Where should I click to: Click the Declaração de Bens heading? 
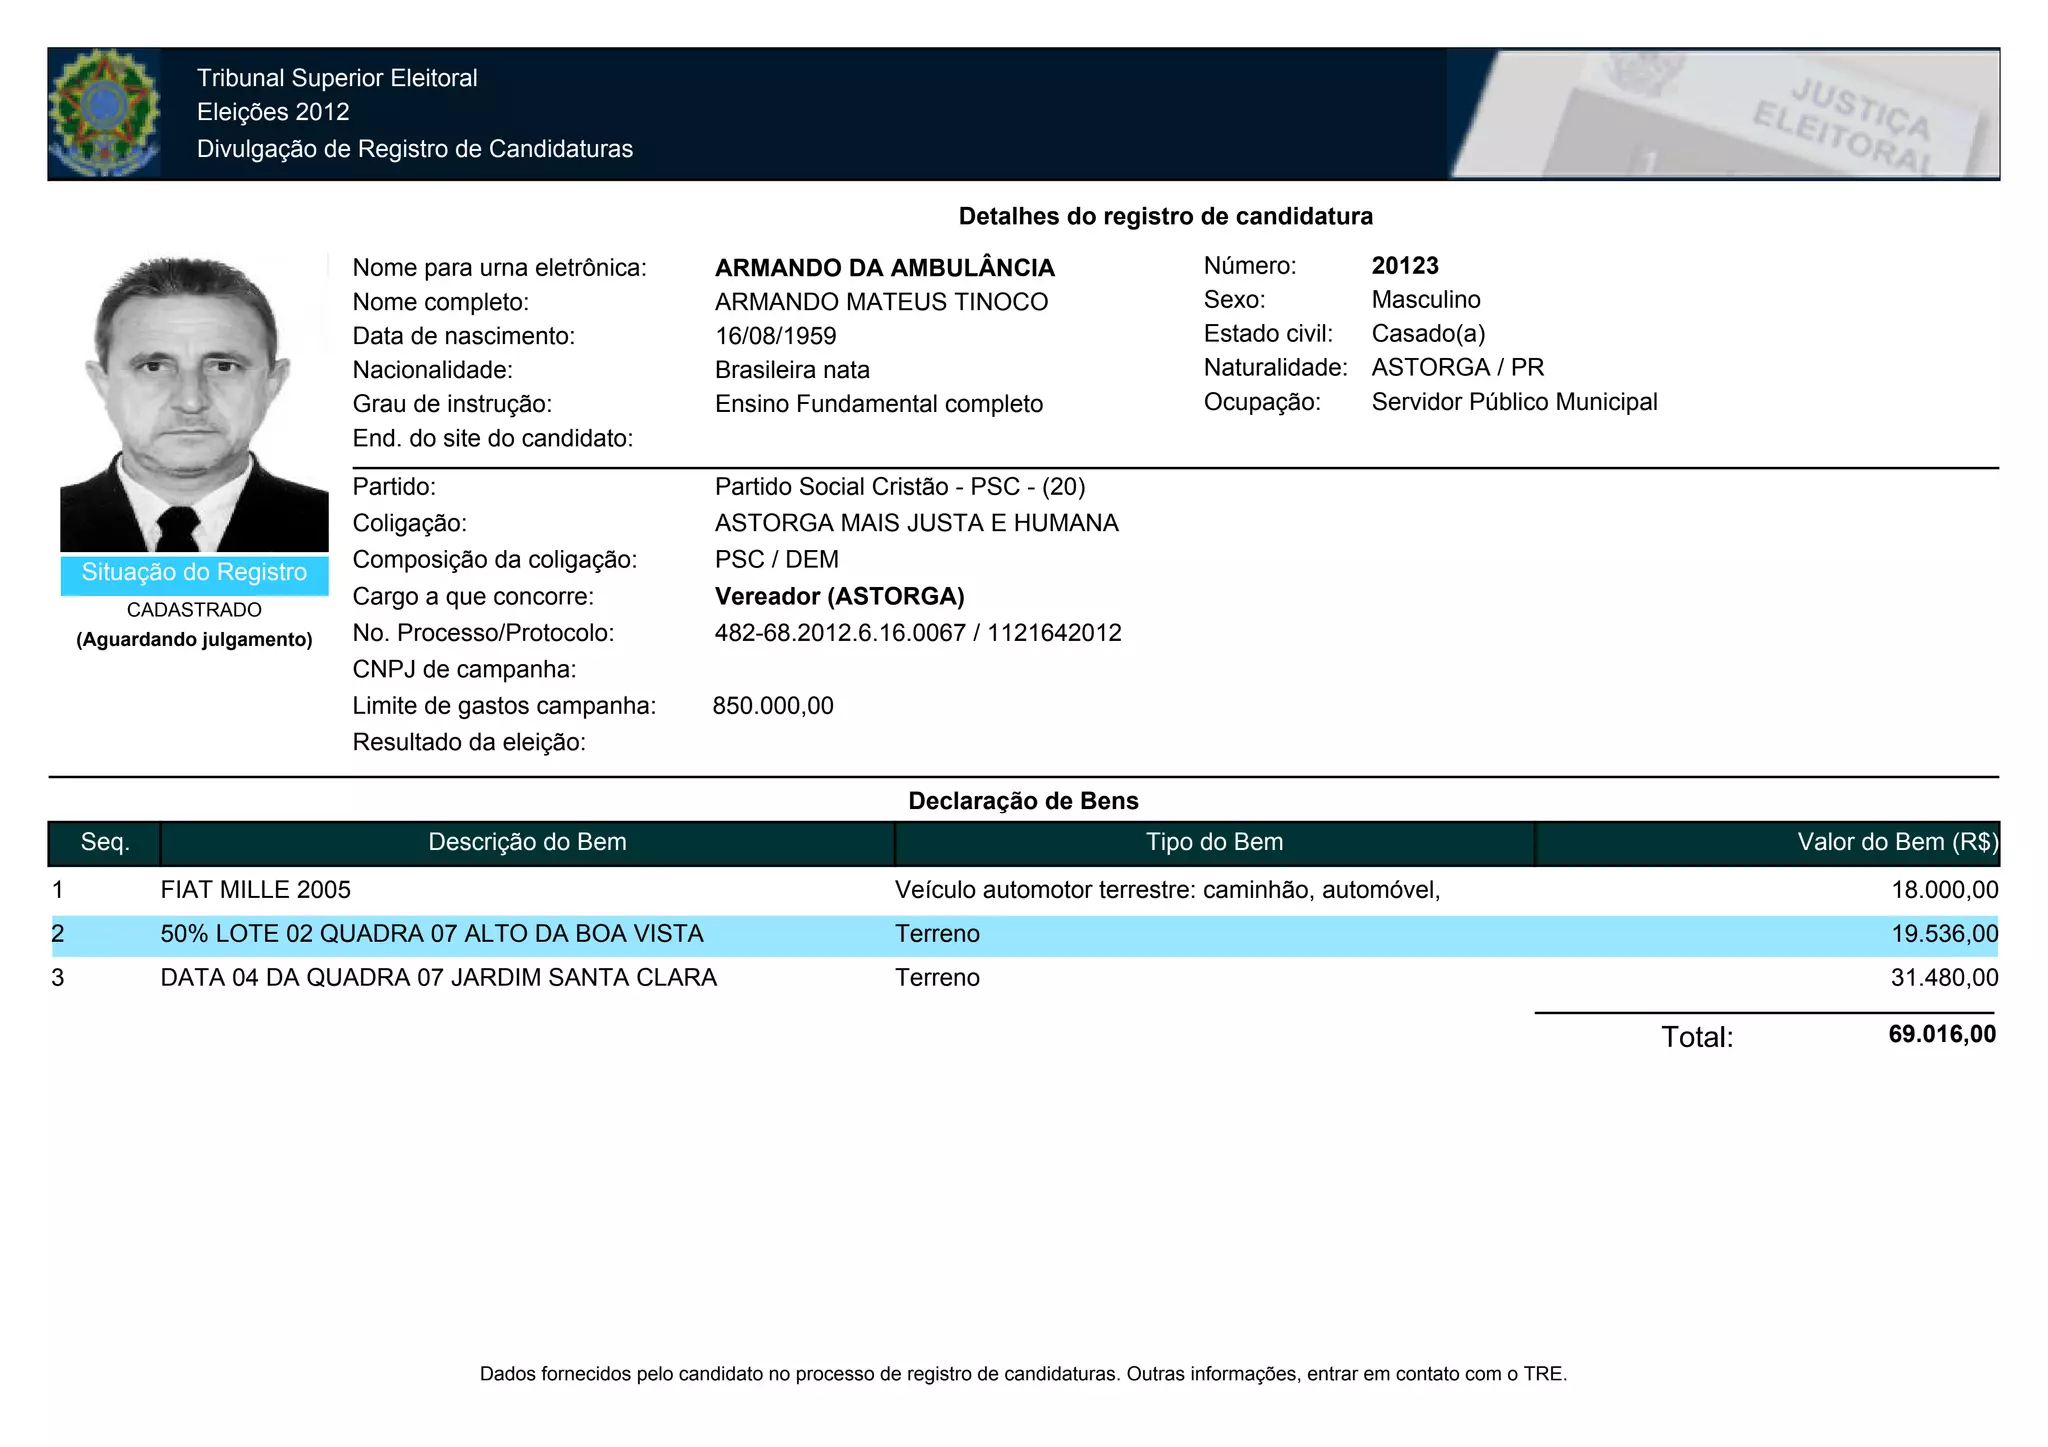click(1023, 801)
